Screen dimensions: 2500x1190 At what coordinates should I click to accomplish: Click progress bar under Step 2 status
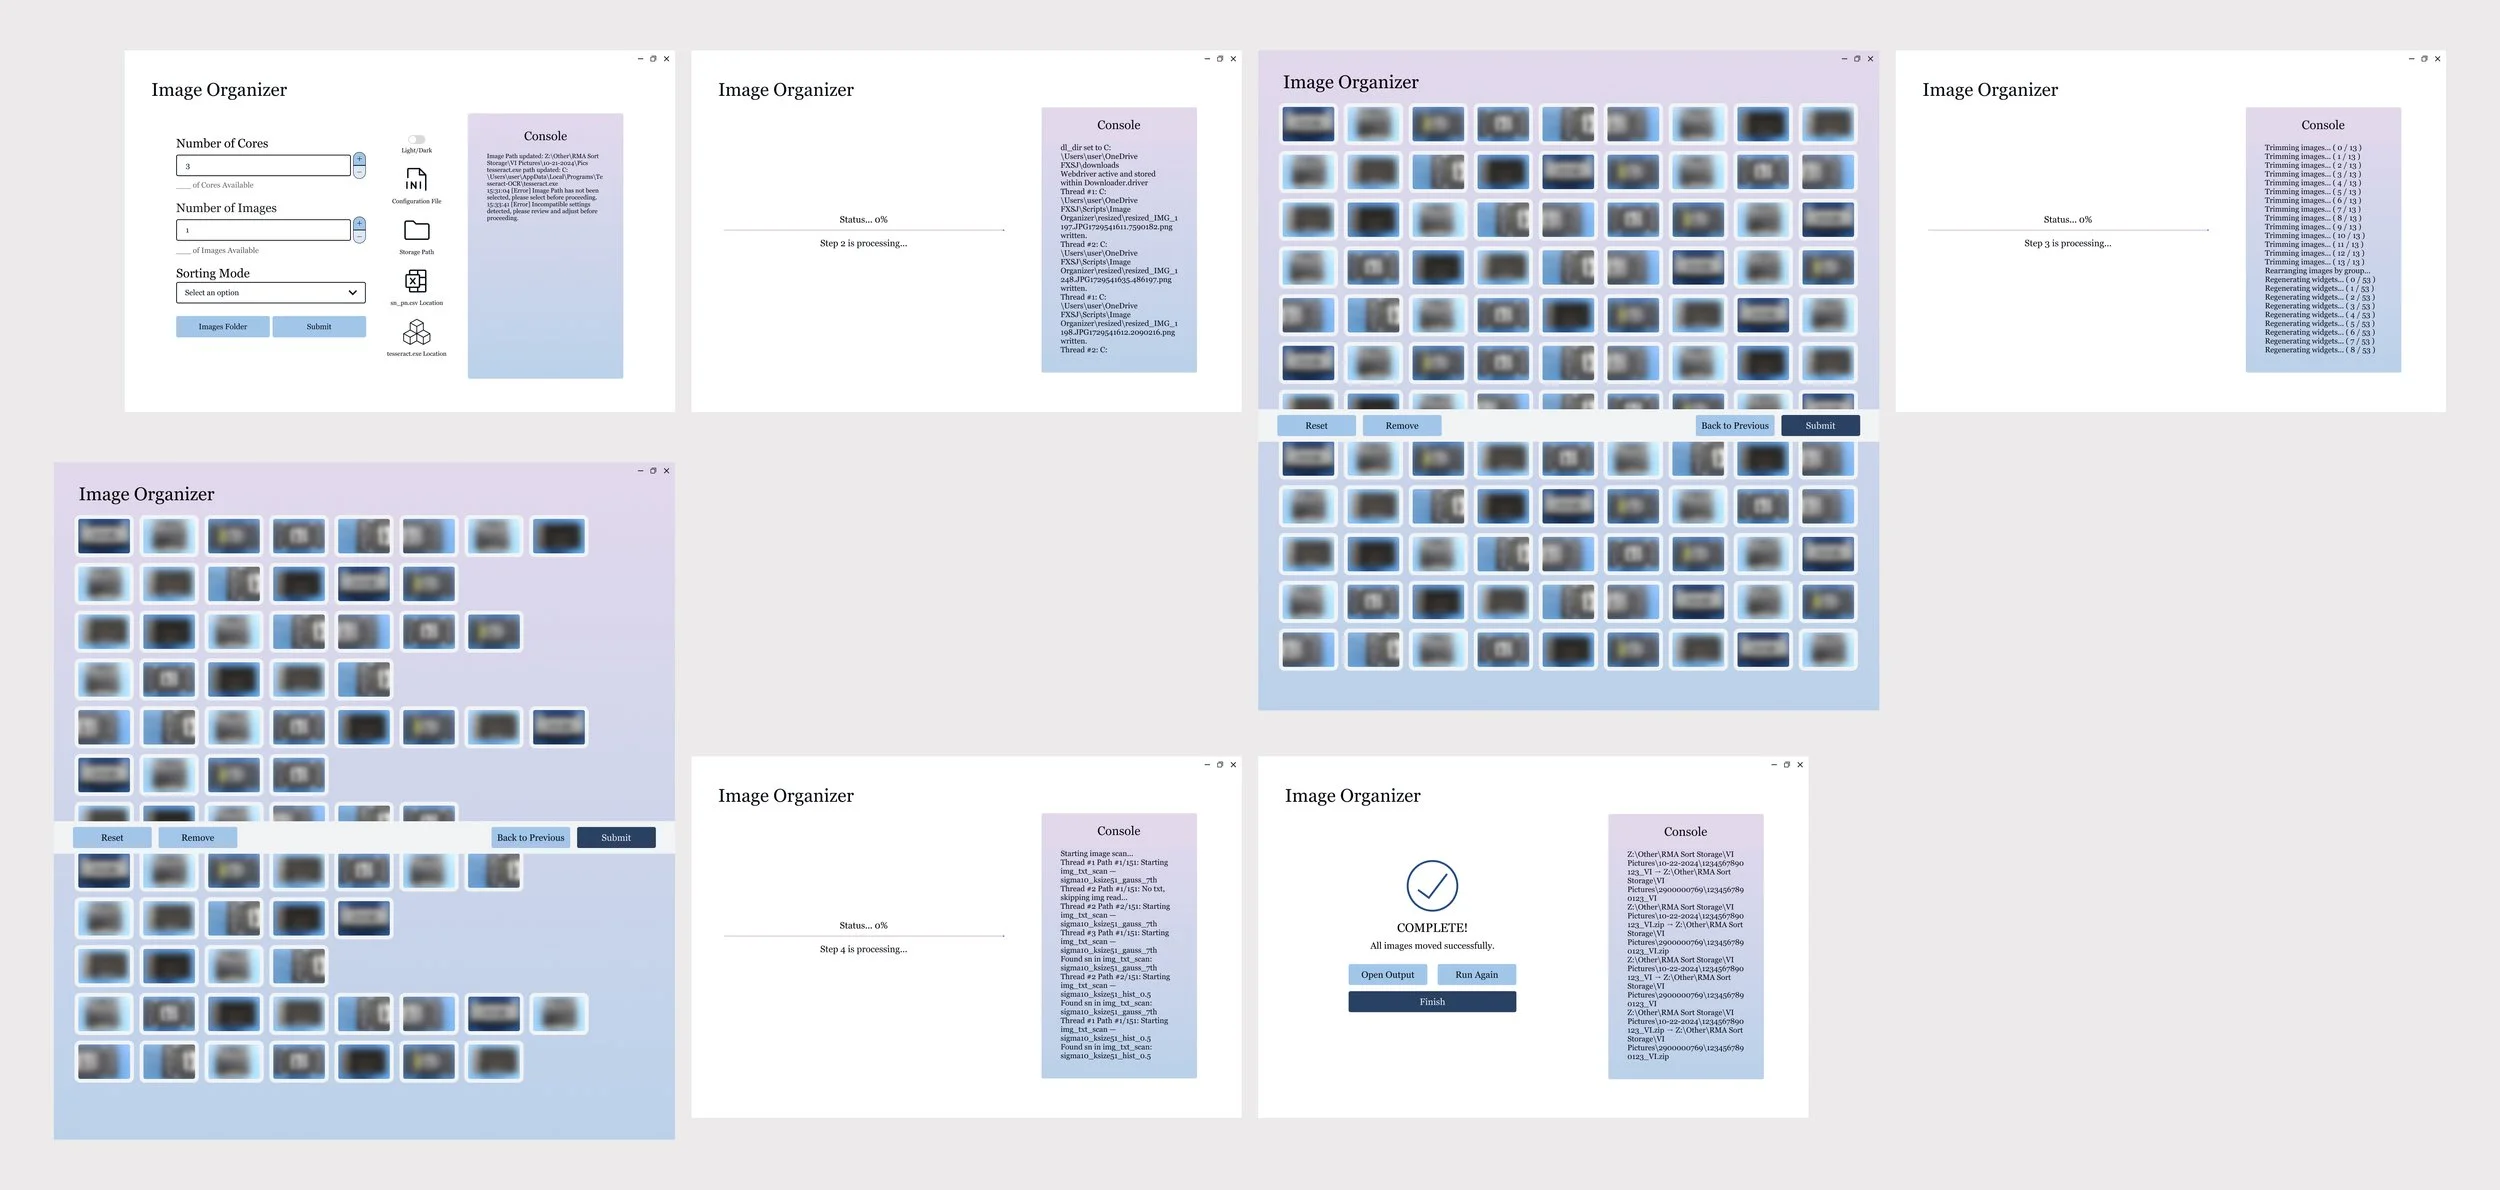click(863, 230)
